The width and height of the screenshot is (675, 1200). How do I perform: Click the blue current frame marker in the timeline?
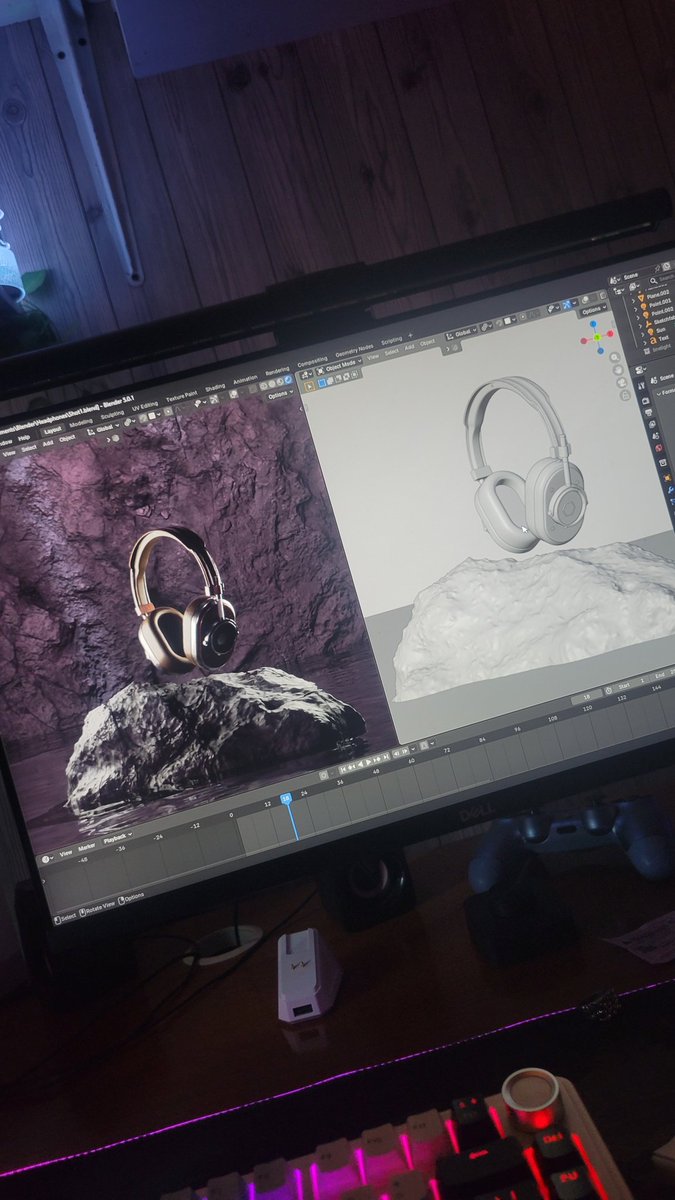click(286, 797)
